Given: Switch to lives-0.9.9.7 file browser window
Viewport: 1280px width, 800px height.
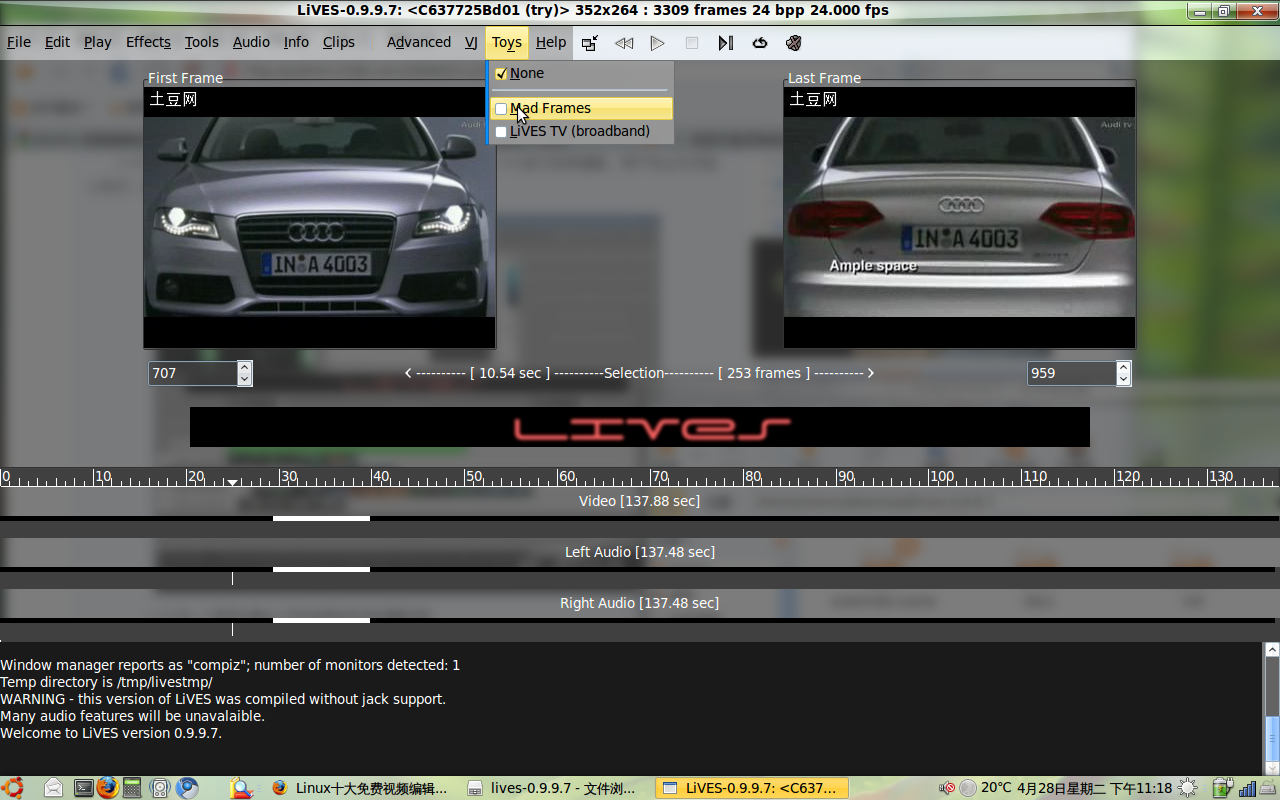Looking at the screenshot, I should tap(555, 788).
